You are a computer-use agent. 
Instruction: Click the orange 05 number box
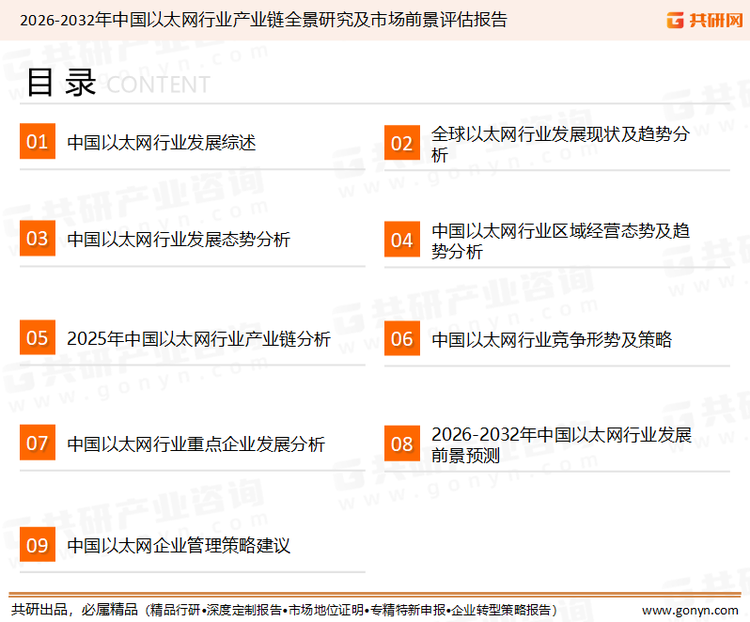tap(37, 337)
